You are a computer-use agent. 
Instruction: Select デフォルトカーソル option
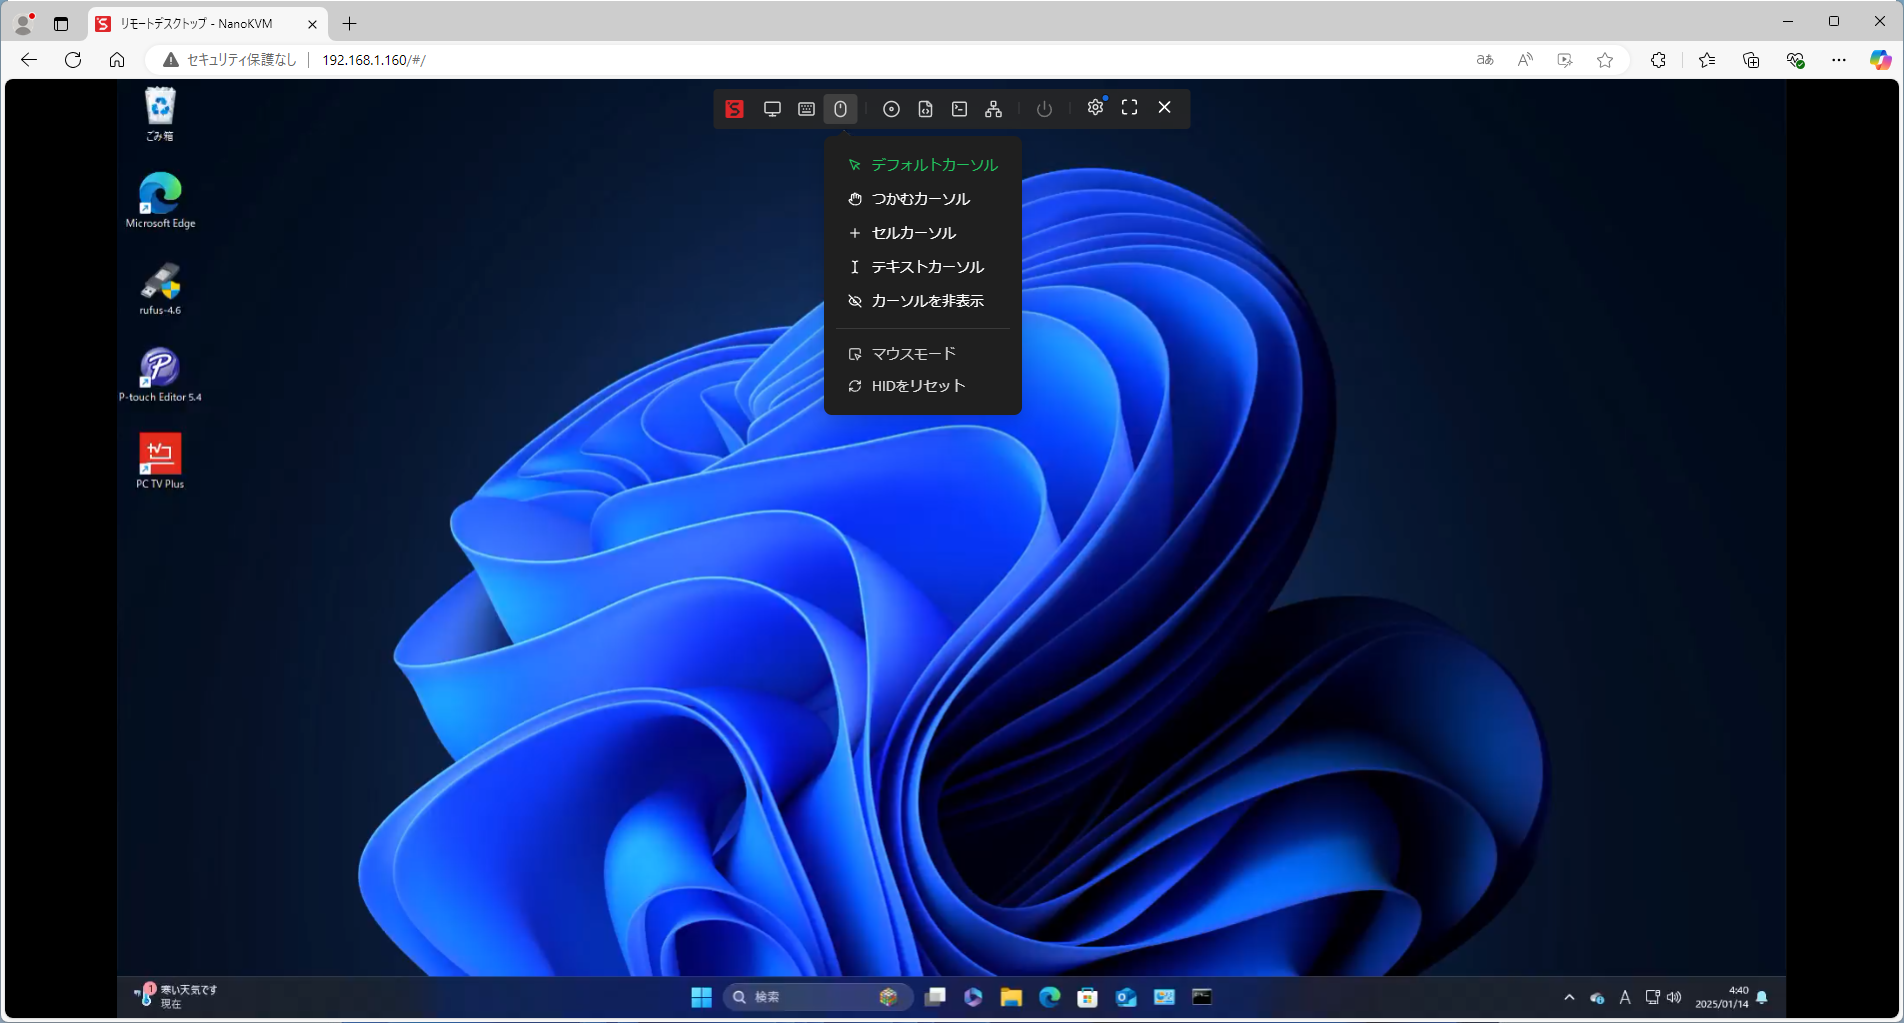tap(923, 165)
